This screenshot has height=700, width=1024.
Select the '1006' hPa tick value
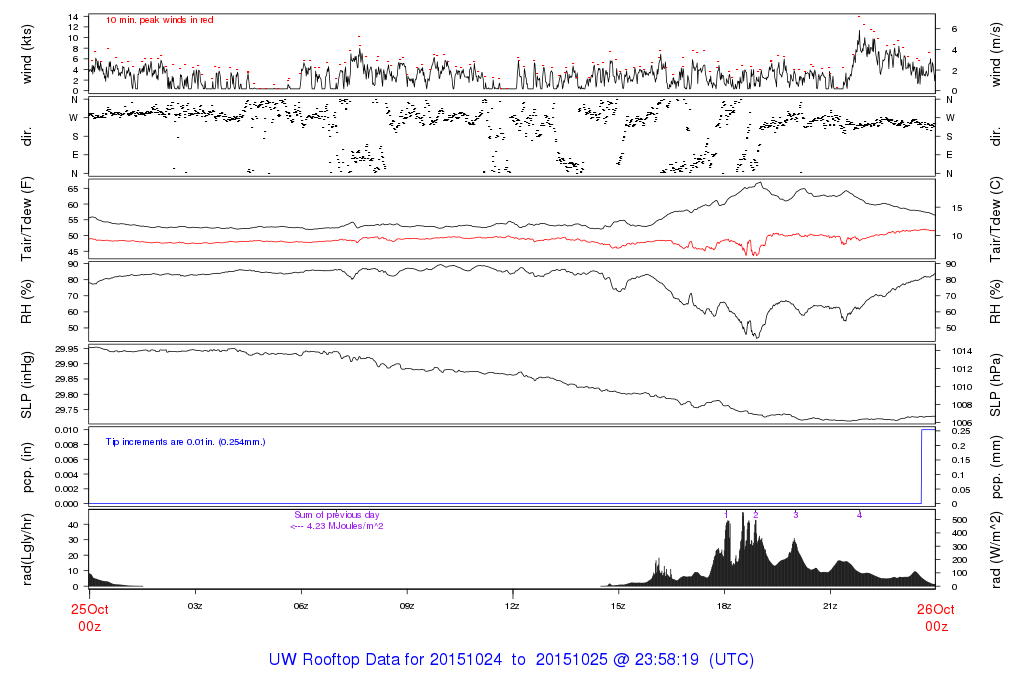961,423
